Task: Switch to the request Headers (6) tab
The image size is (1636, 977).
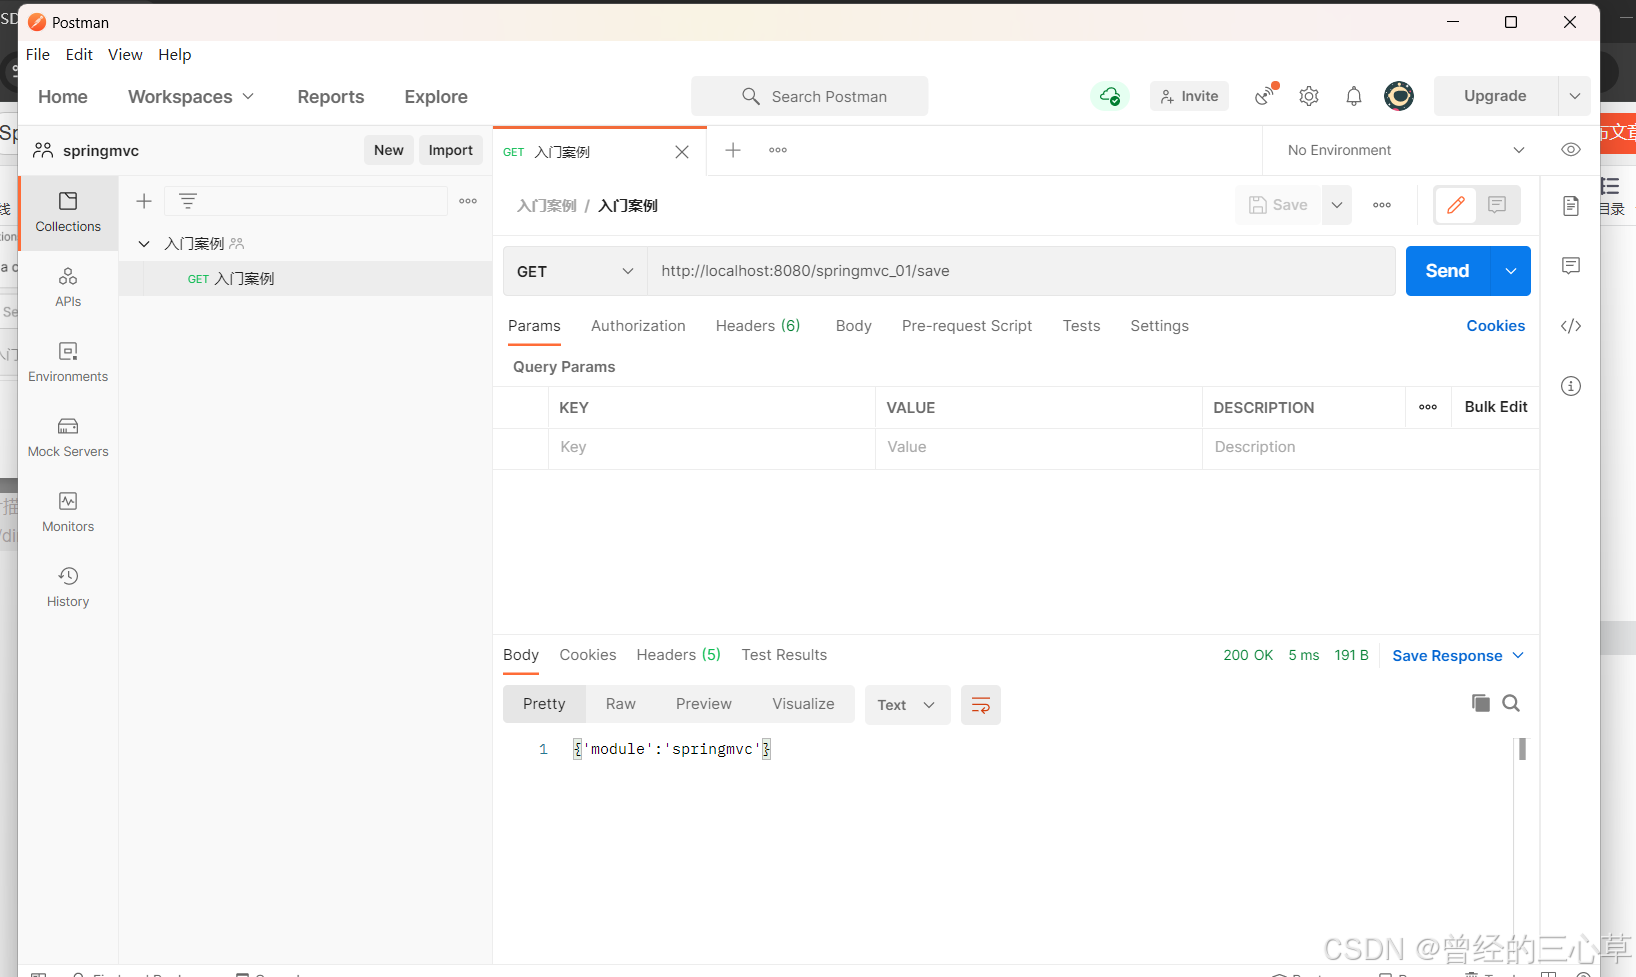Action: coord(758,326)
